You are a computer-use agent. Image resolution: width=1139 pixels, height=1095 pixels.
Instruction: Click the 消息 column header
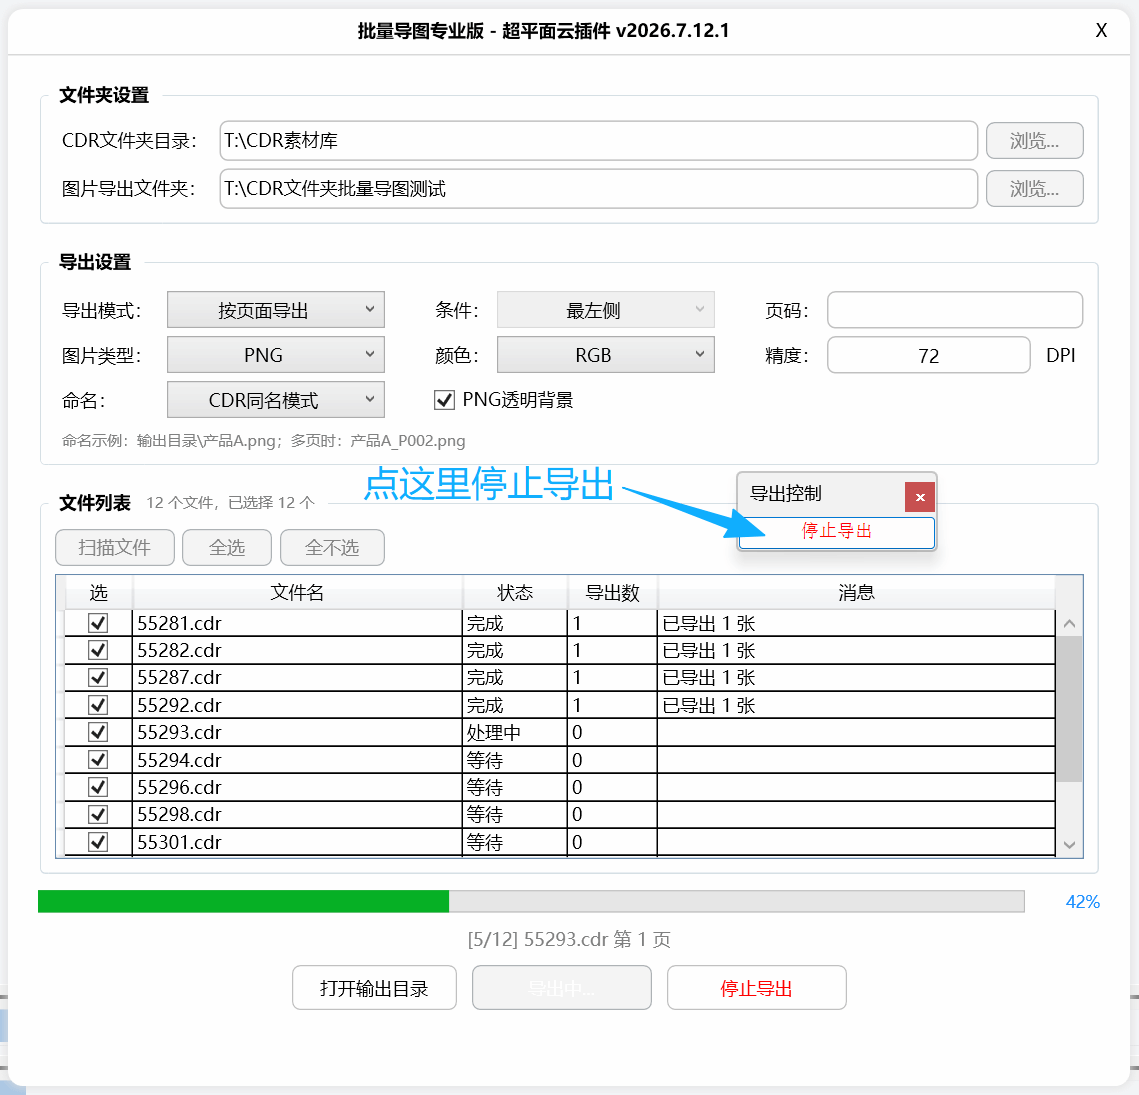coord(856,593)
